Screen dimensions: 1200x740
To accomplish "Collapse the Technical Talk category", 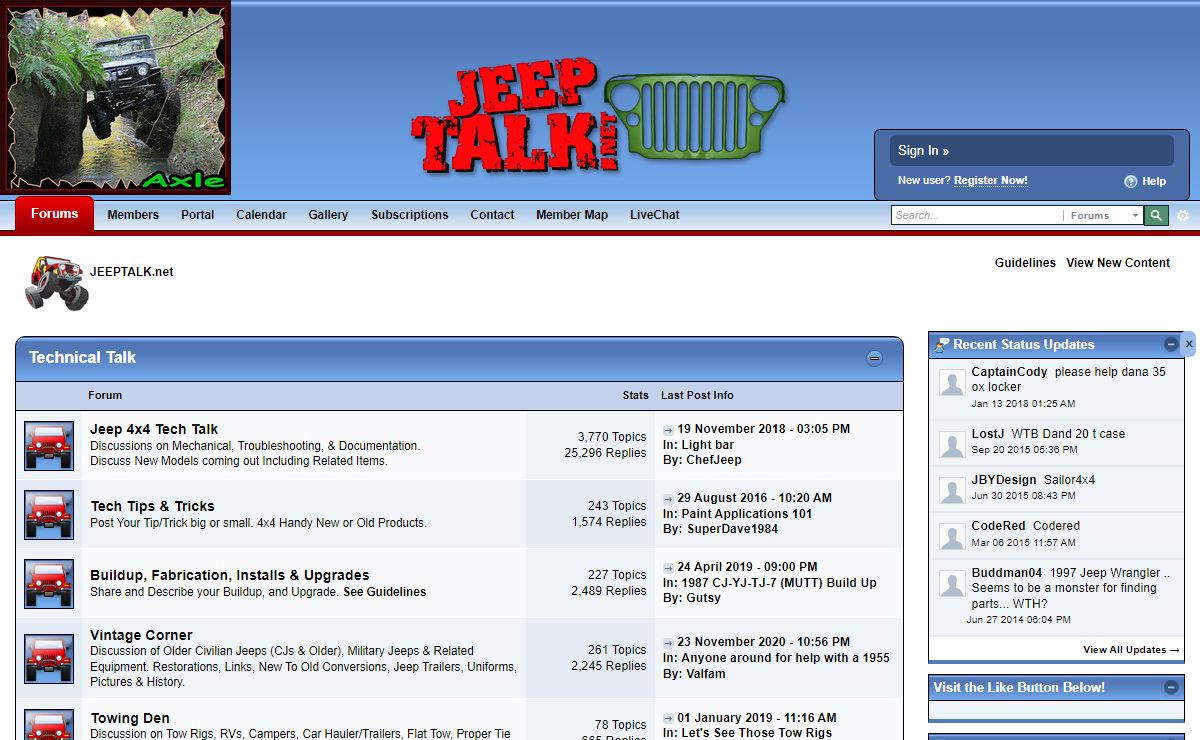I will pyautogui.click(x=874, y=358).
